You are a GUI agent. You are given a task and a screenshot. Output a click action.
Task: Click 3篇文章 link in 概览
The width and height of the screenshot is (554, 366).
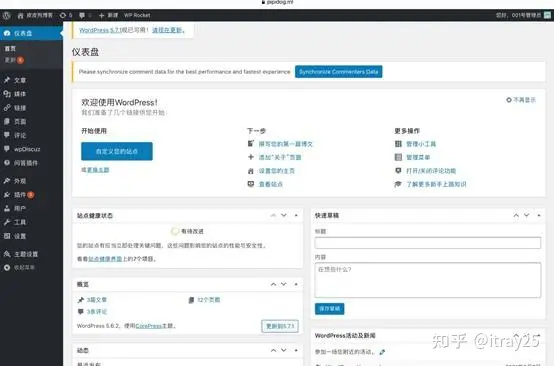96,300
